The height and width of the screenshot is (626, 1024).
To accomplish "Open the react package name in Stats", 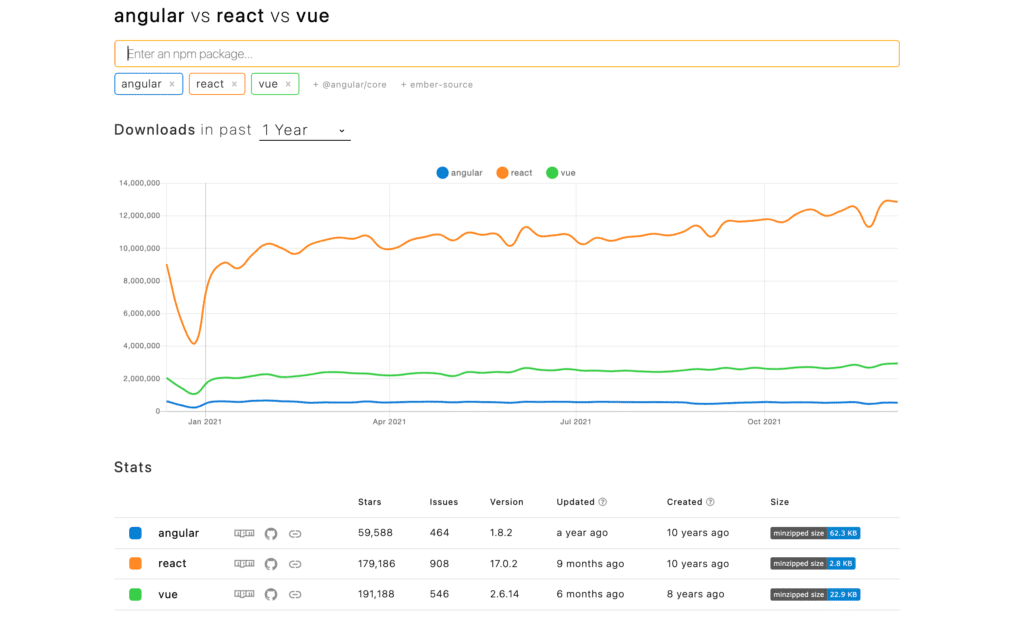I will click(x=172, y=563).
